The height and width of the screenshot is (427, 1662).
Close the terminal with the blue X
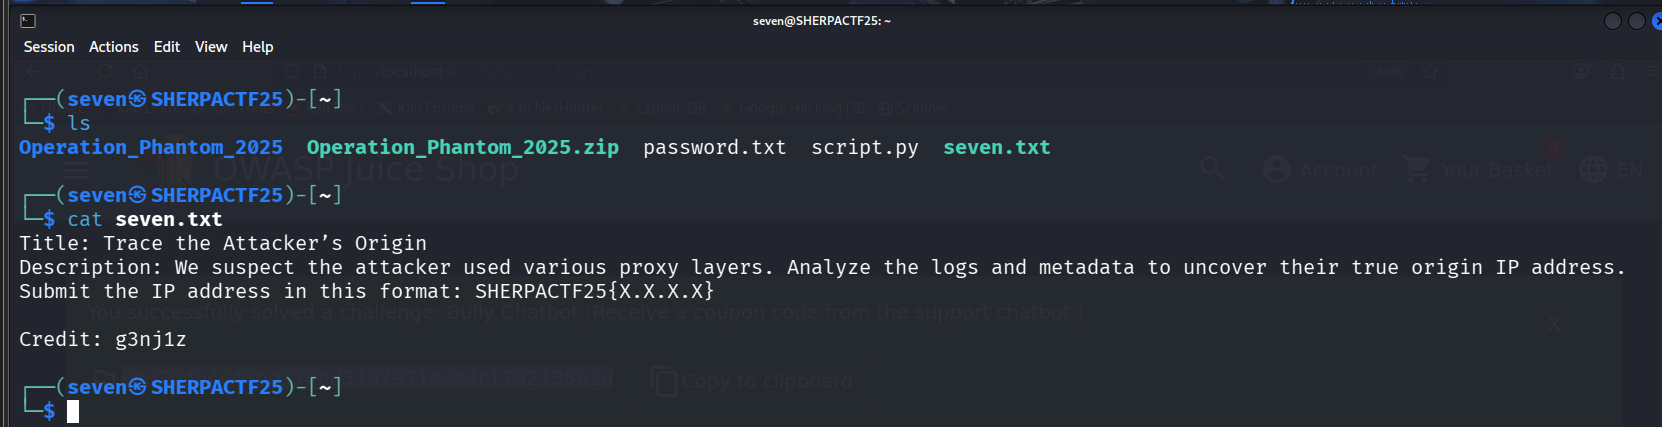[x=1657, y=21]
